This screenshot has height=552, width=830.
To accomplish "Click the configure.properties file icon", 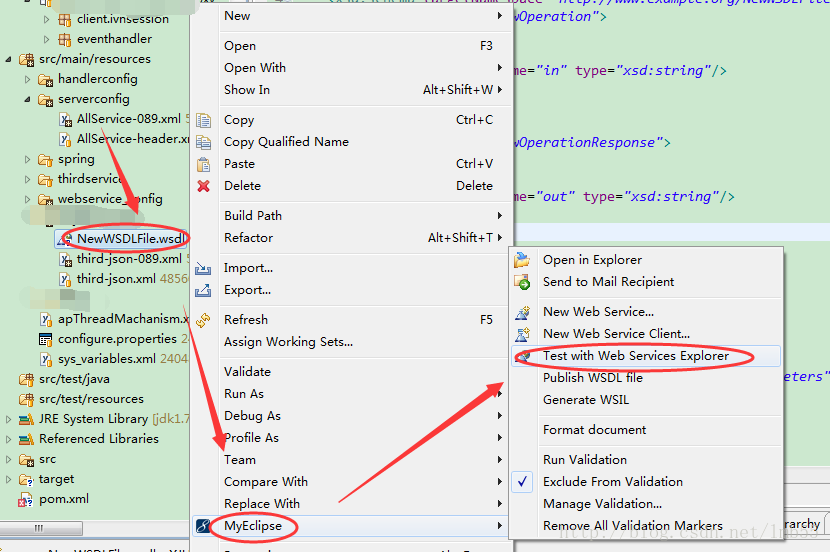I will 46,339.
